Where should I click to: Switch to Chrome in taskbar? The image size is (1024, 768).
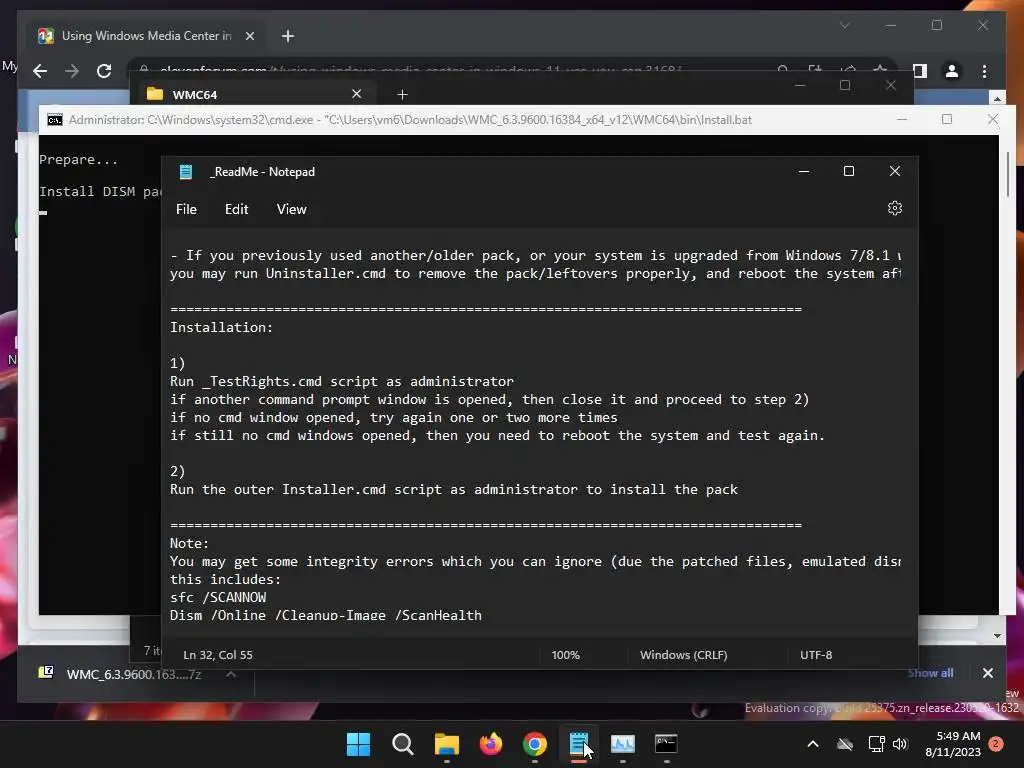click(535, 744)
